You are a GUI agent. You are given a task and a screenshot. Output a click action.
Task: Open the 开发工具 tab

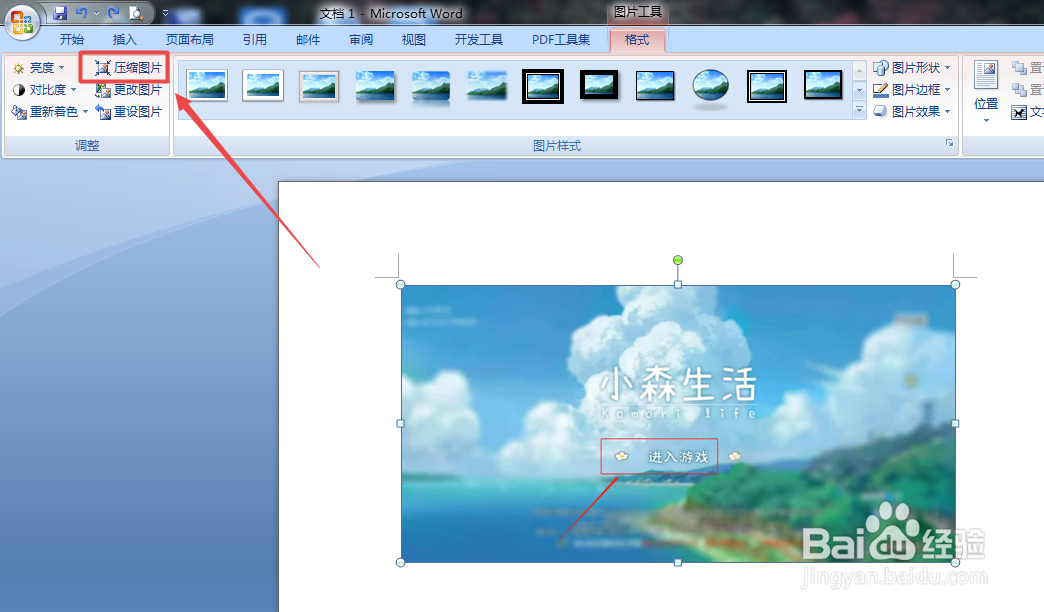[x=479, y=40]
